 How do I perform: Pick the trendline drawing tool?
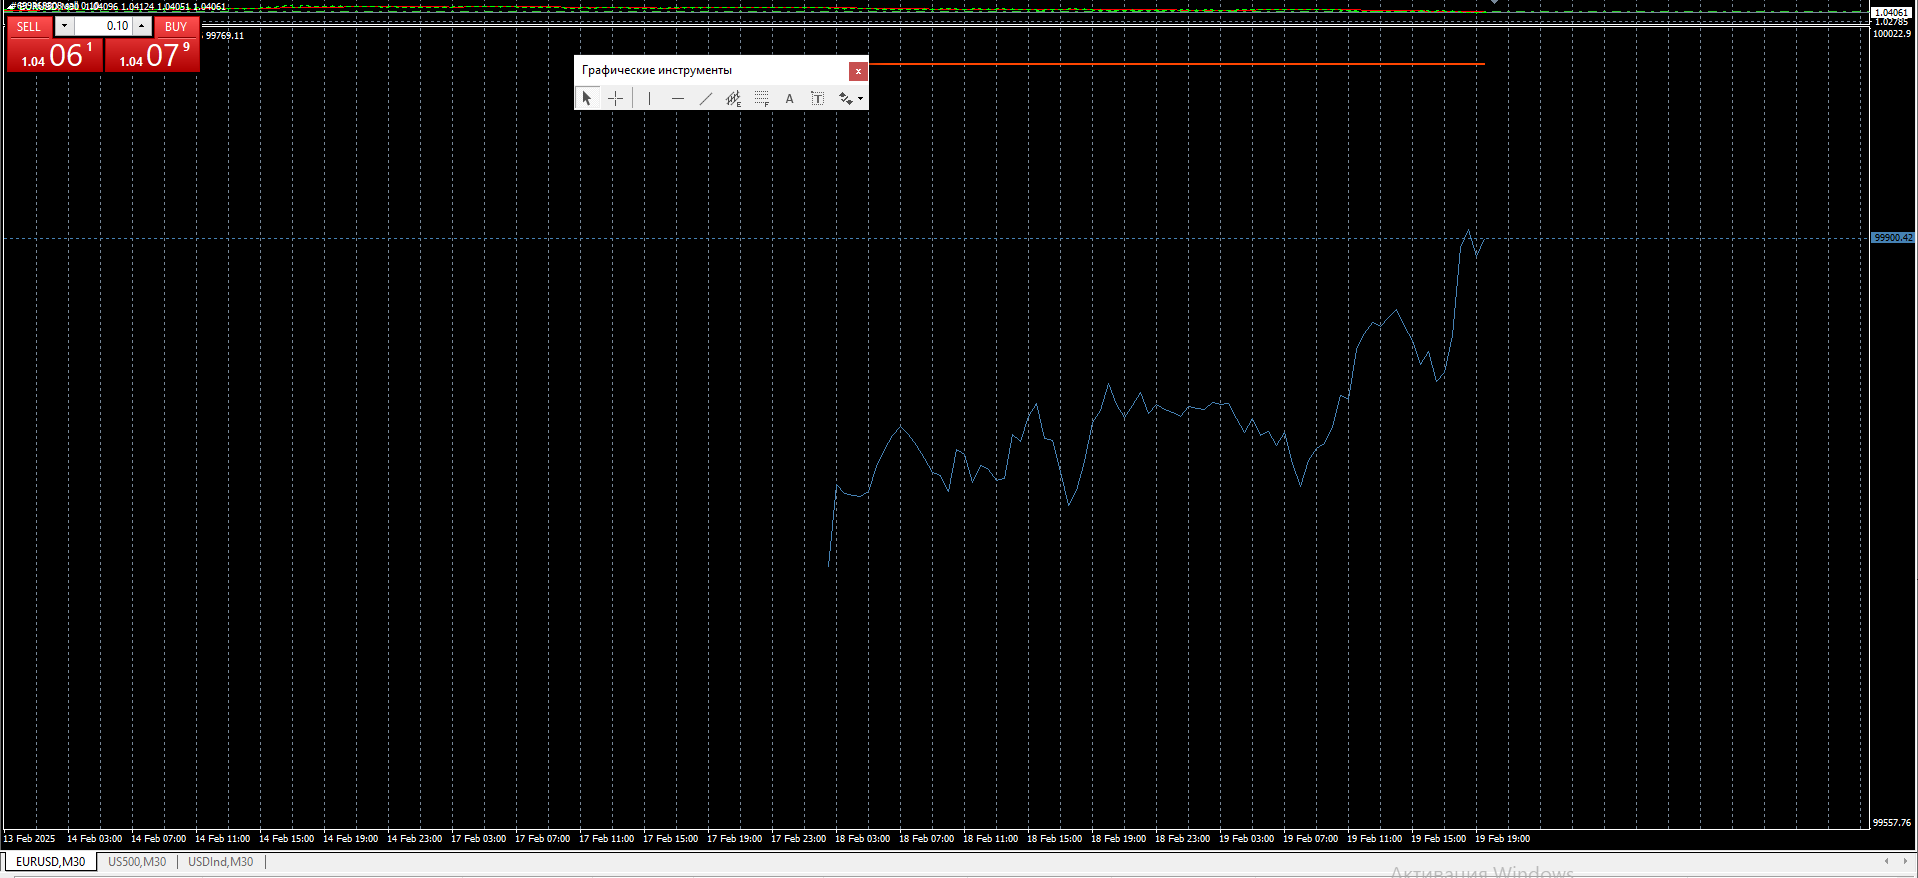point(706,98)
